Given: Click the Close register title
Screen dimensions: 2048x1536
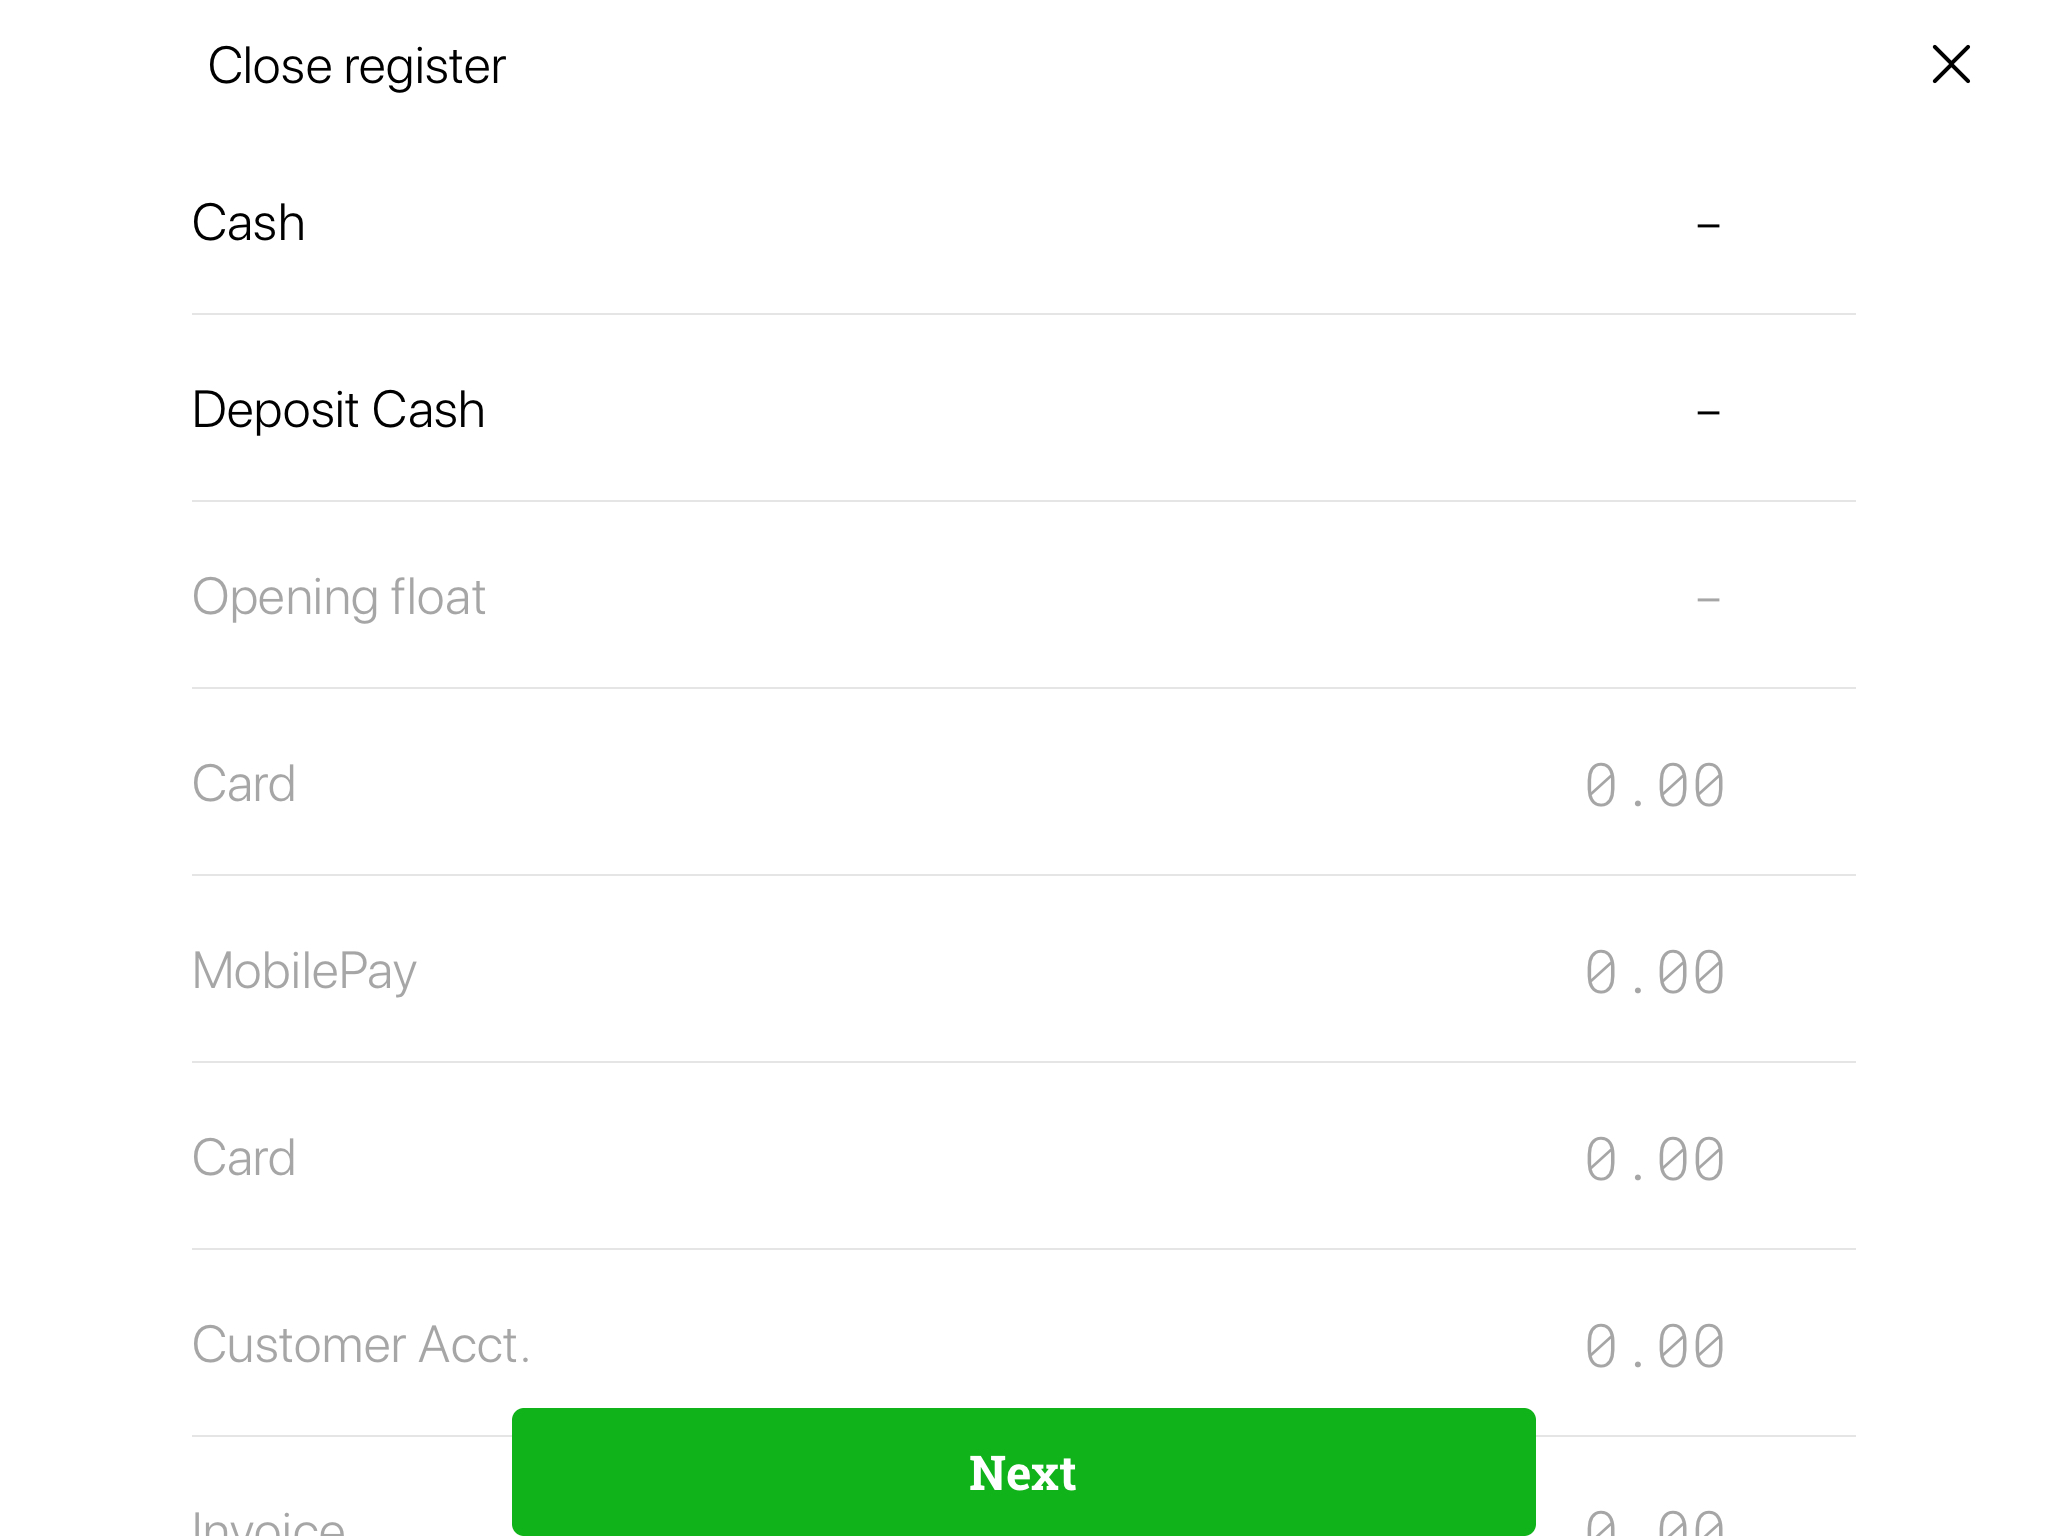Looking at the screenshot, I should click(356, 66).
